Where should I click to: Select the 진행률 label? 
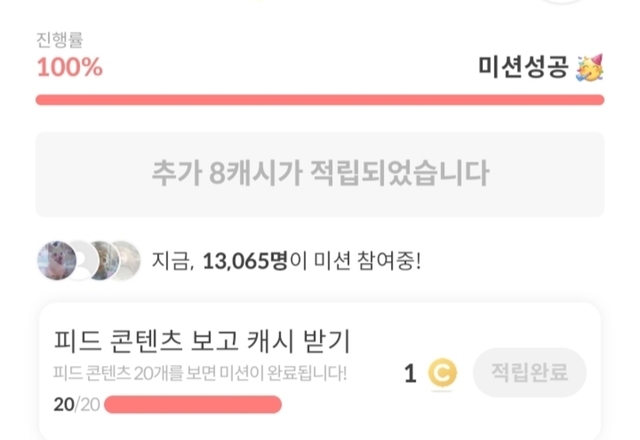(x=60, y=42)
